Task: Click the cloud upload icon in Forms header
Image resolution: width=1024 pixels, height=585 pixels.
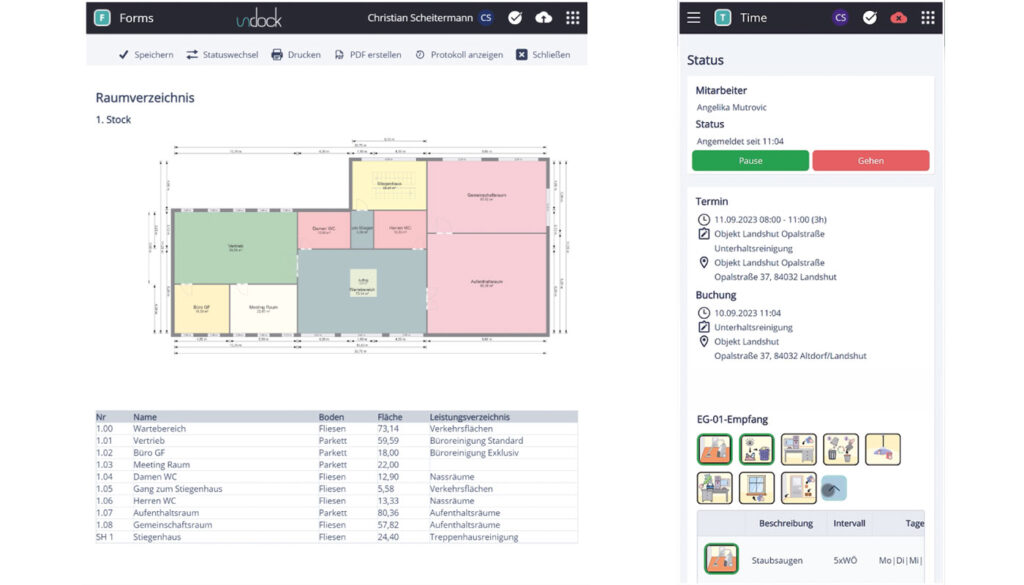Action: [543, 18]
